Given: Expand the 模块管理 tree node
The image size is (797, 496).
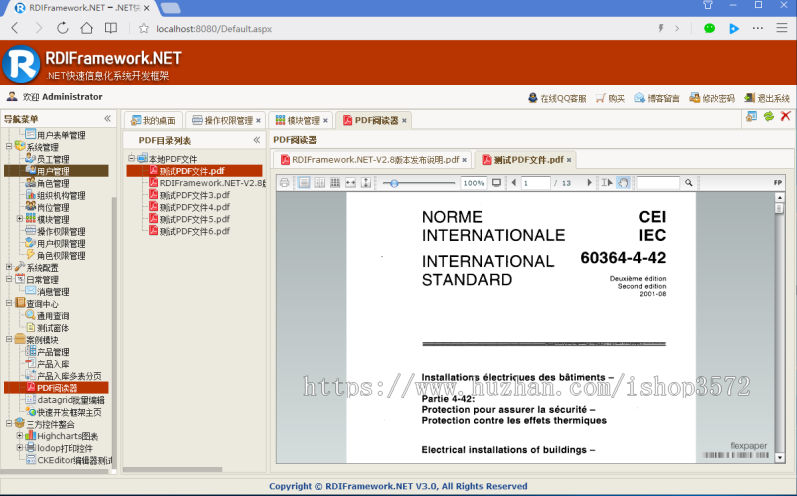Looking at the screenshot, I should point(20,219).
